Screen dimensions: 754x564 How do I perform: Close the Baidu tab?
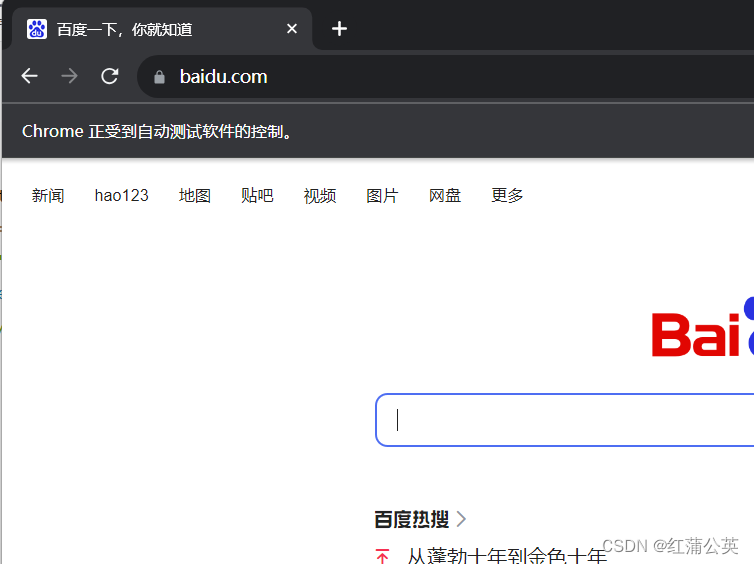[291, 29]
